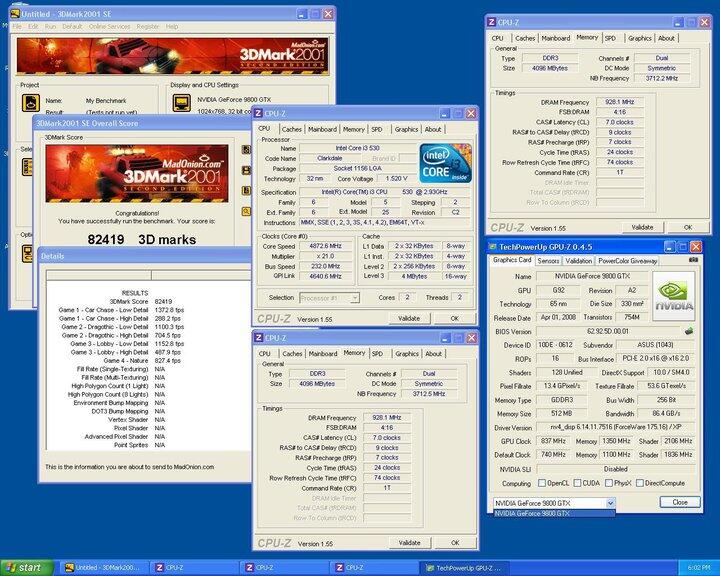Image resolution: width=720 pixels, height=576 pixels.
Task: Click the 6:02 PM taskbar clock
Action: tap(699, 568)
